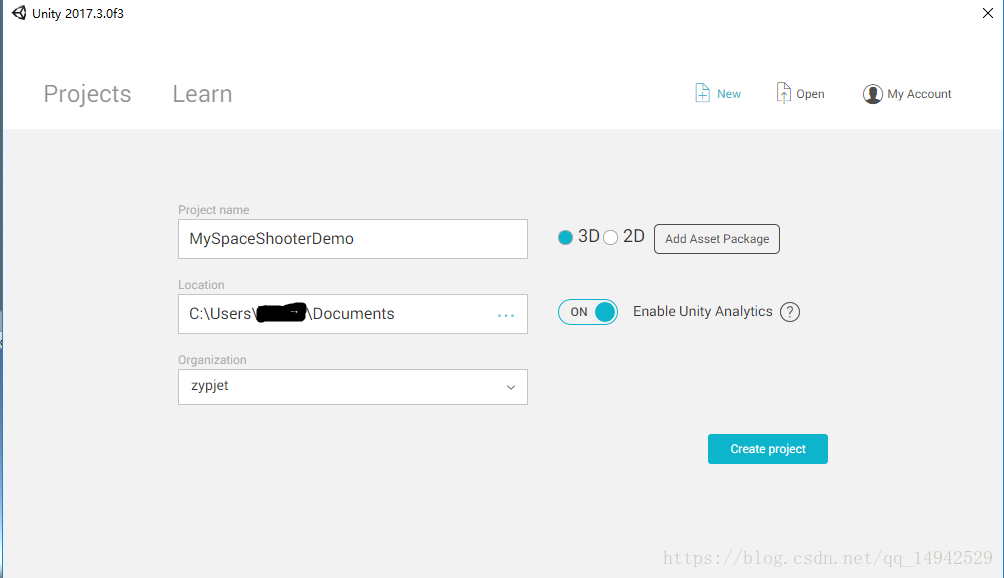Click the Create project button
Viewport: 1004px width, 578px height.
point(768,449)
